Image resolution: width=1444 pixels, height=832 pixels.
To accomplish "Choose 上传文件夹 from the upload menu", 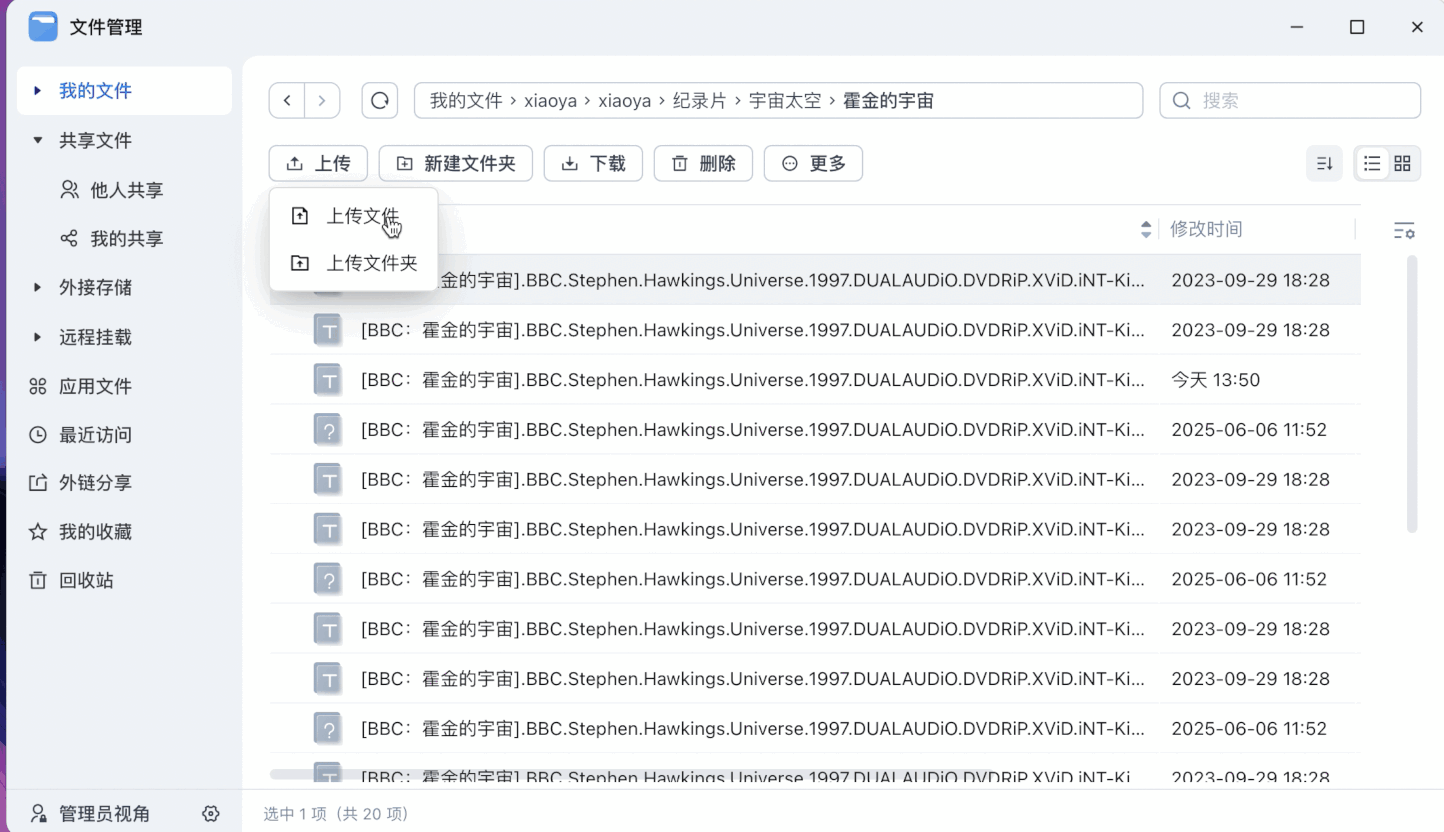I will click(x=371, y=263).
